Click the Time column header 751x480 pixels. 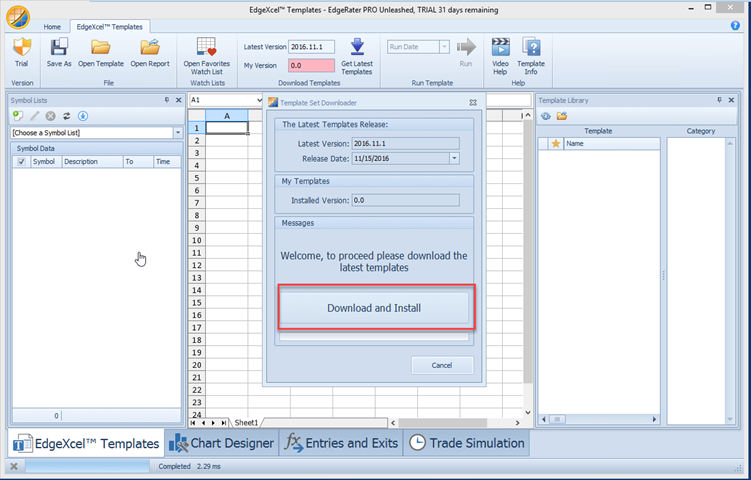point(167,161)
